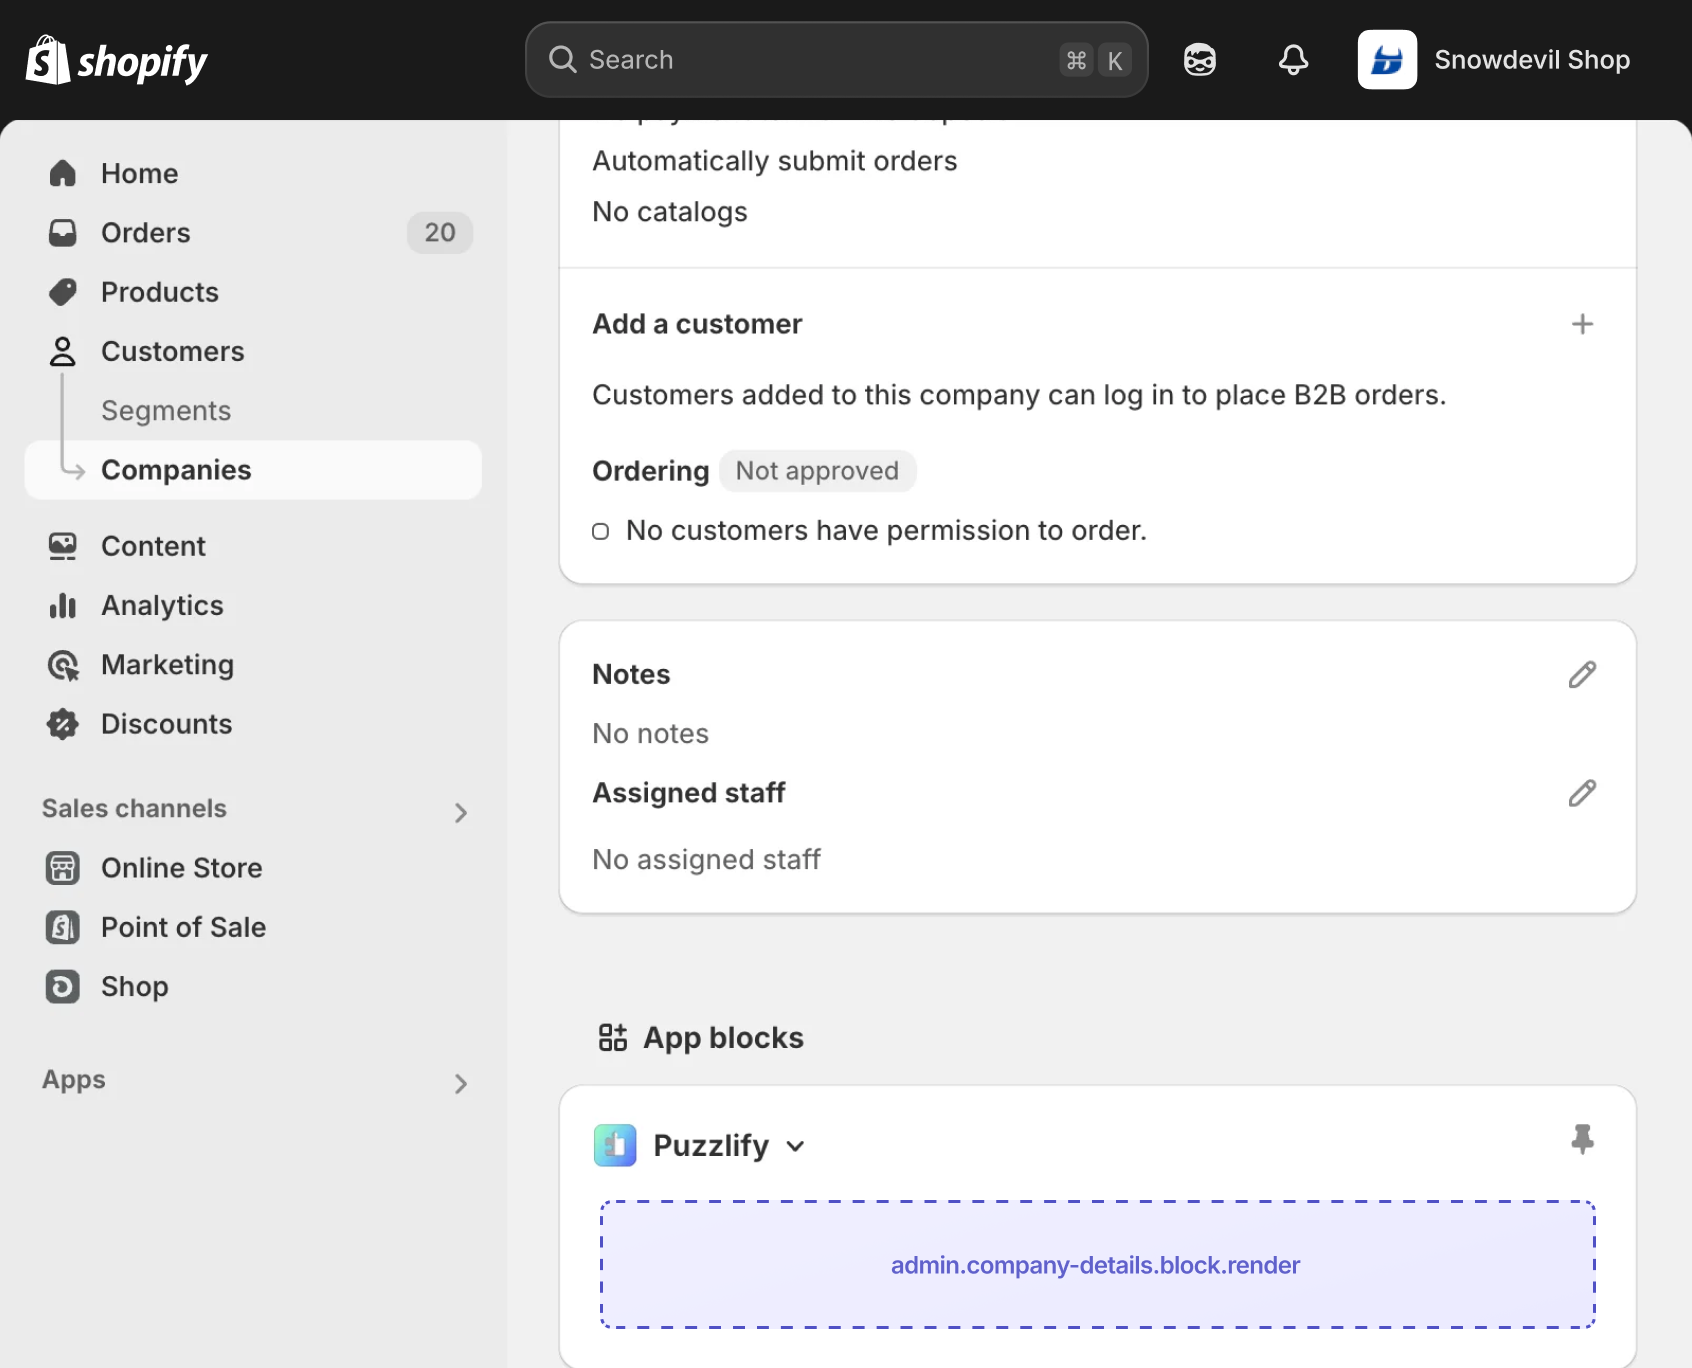The height and width of the screenshot is (1368, 1692).
Task: Click the Orders inbox icon
Action: pos(63,233)
